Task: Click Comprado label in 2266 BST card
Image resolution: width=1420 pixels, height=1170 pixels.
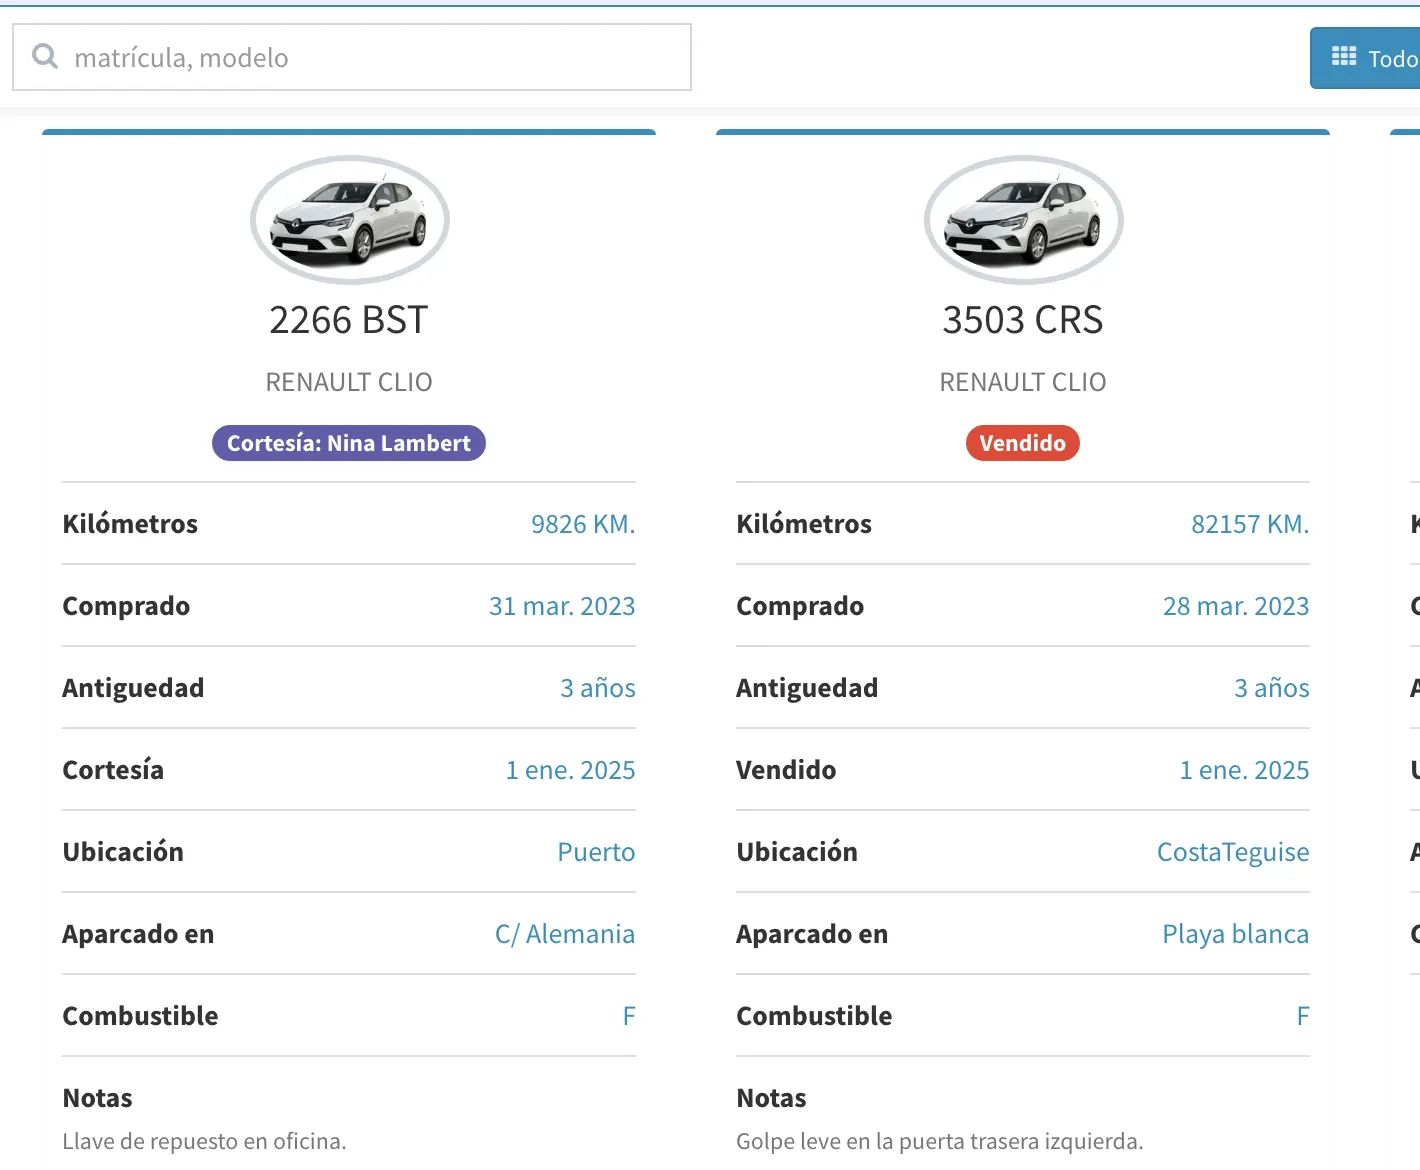Action: pos(126,606)
